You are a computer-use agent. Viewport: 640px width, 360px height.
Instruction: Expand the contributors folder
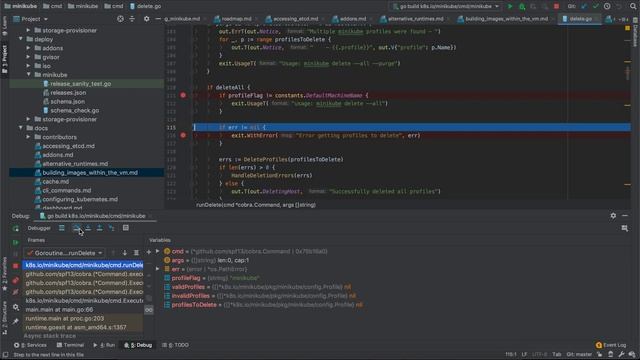click(28, 137)
